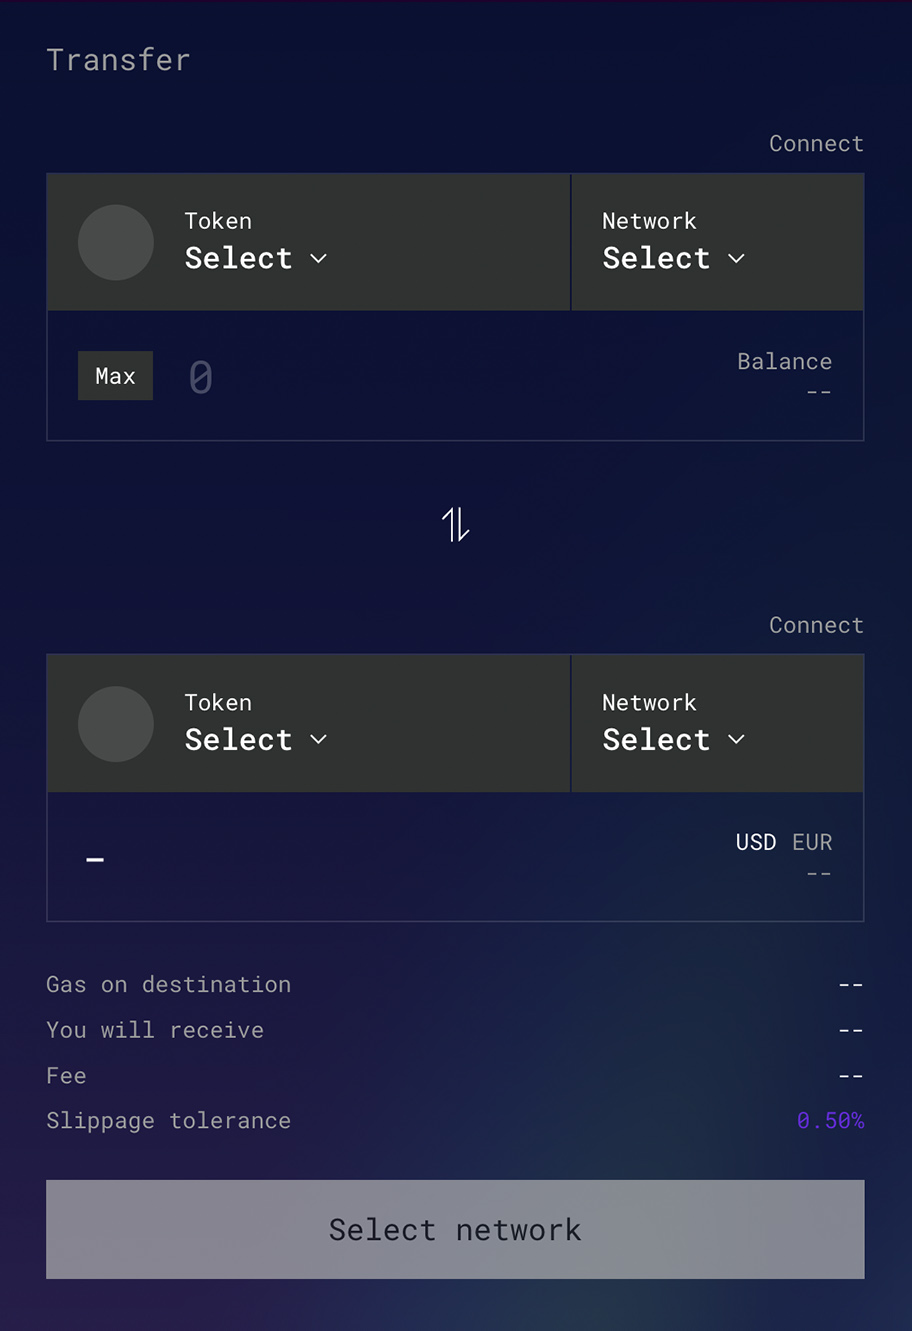The width and height of the screenshot is (912, 1331).
Task: Click the Select network button
Action: pos(455,1229)
